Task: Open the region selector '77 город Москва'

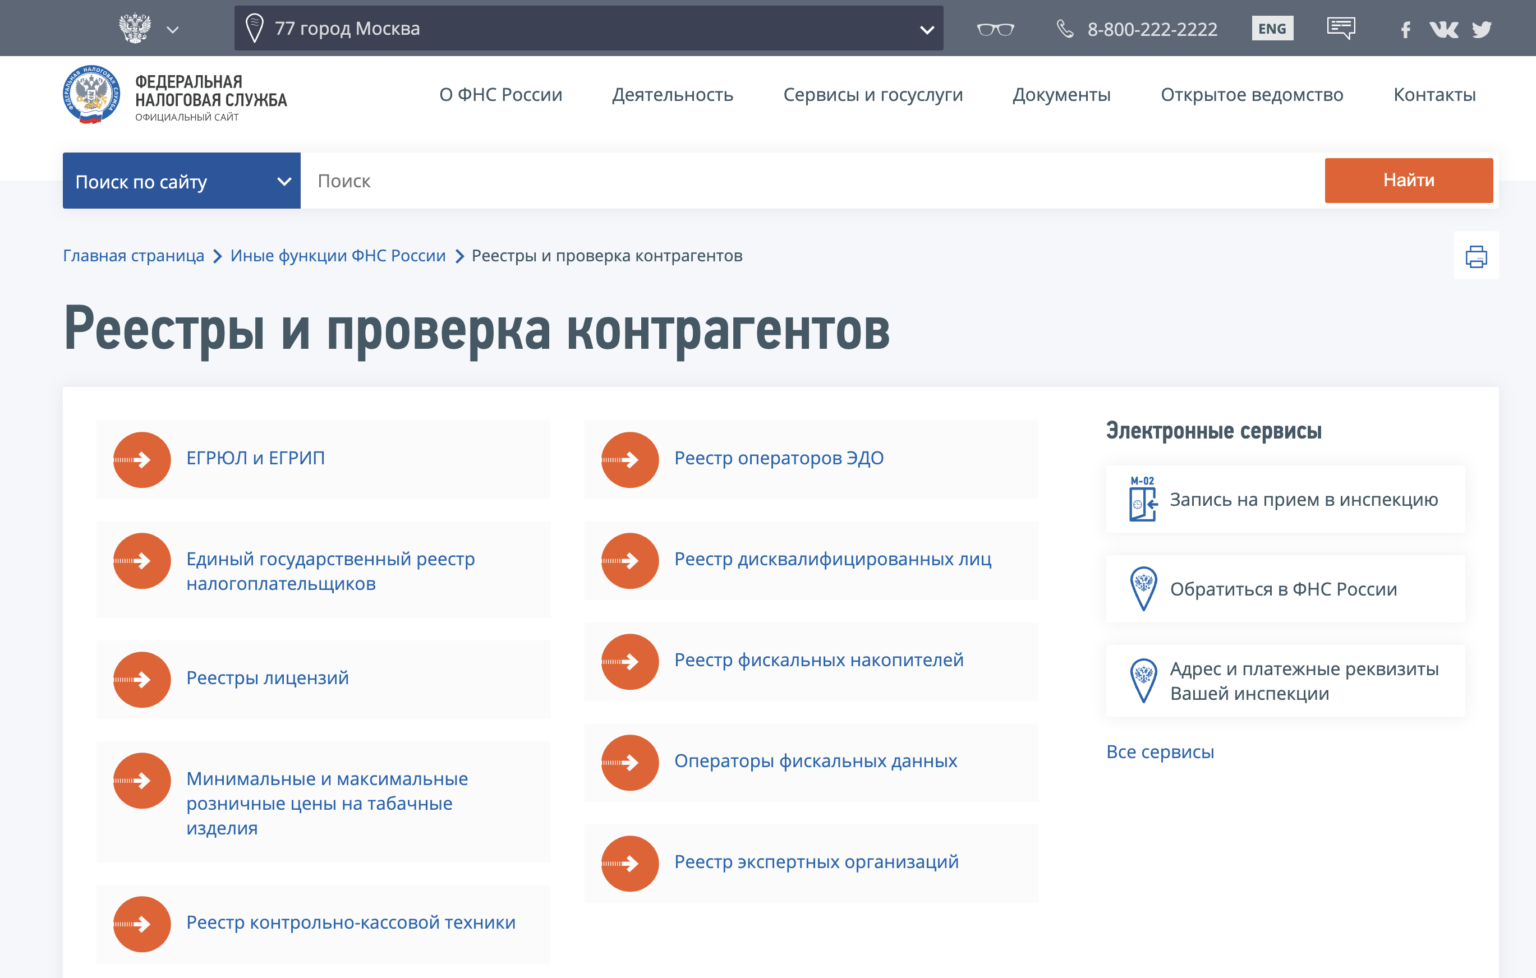Action: coord(589,28)
